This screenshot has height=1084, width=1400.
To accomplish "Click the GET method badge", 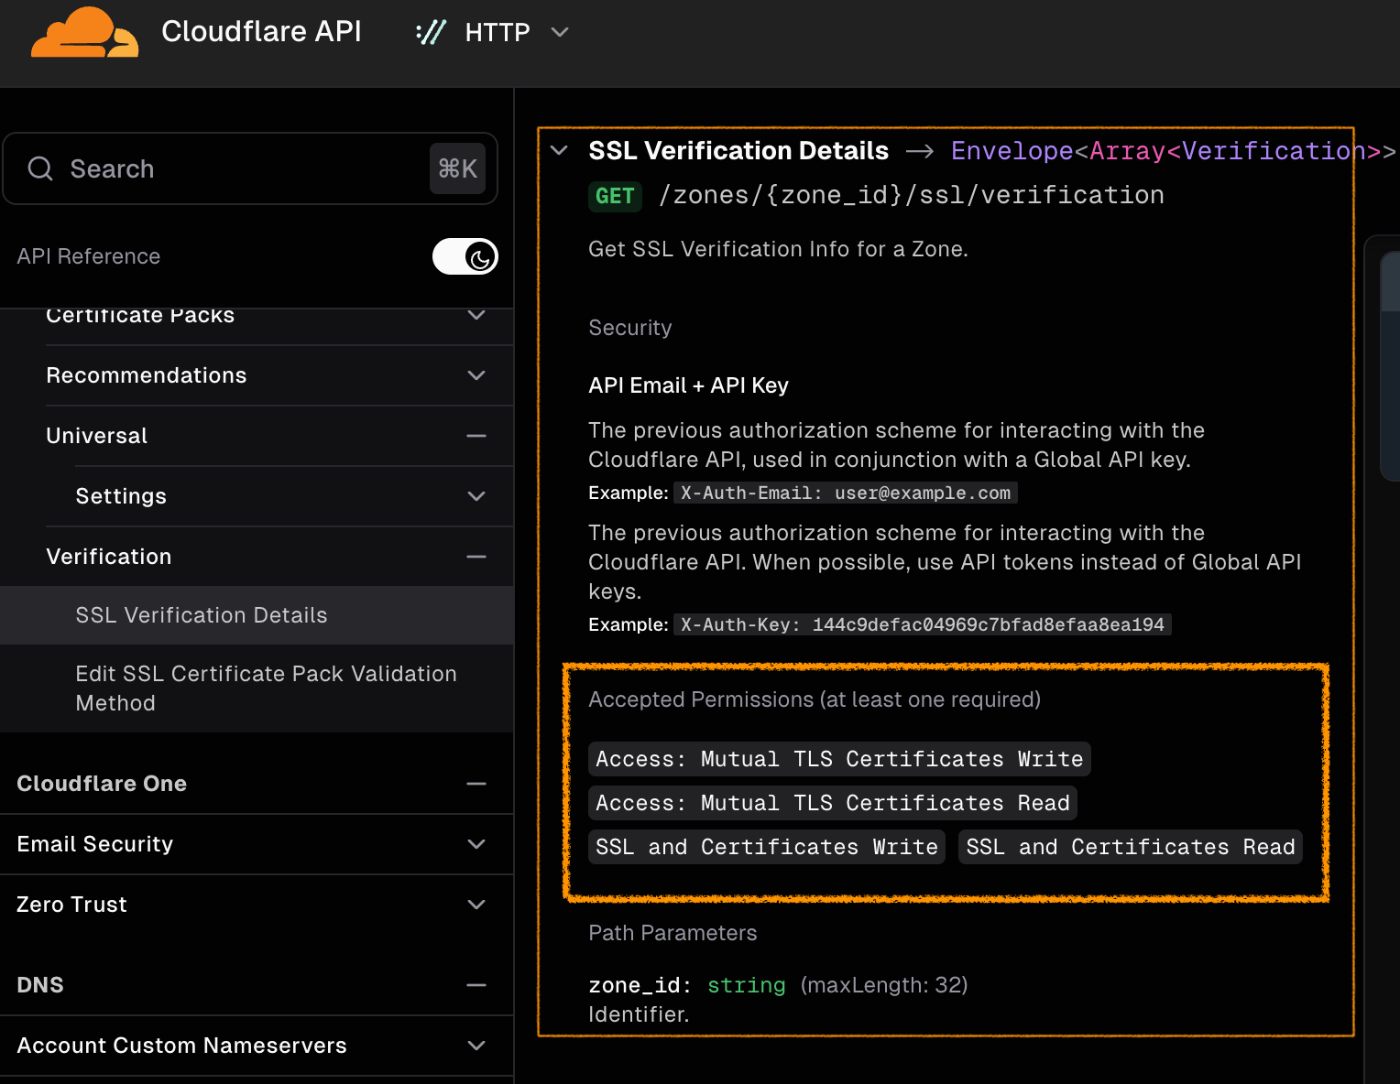I will tap(614, 196).
